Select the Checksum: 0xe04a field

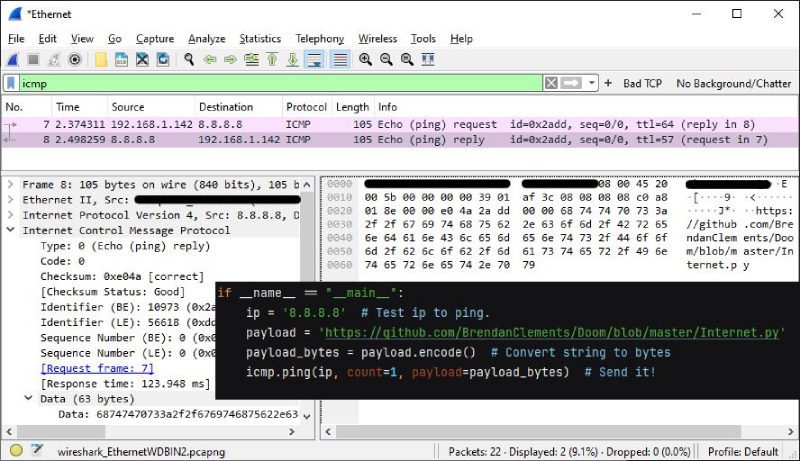122,276
